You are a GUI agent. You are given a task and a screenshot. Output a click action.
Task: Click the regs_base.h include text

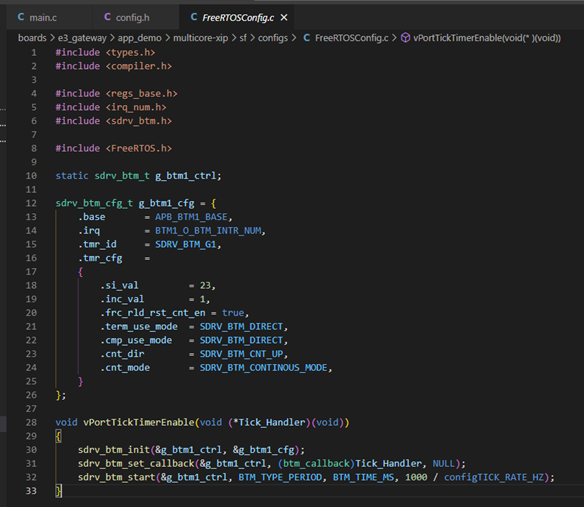point(142,94)
